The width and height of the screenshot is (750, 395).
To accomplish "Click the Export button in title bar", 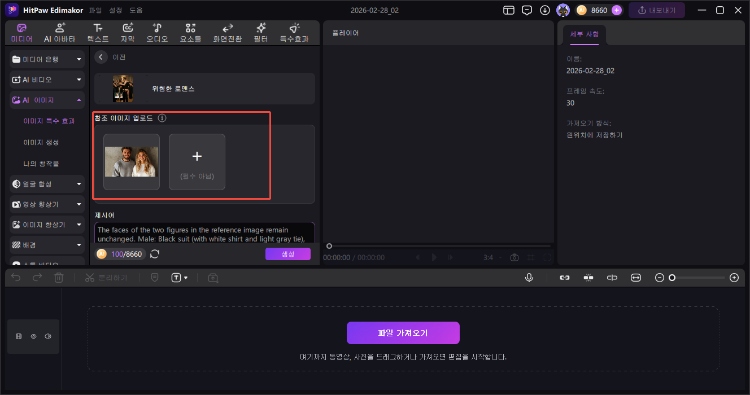I will point(657,10).
